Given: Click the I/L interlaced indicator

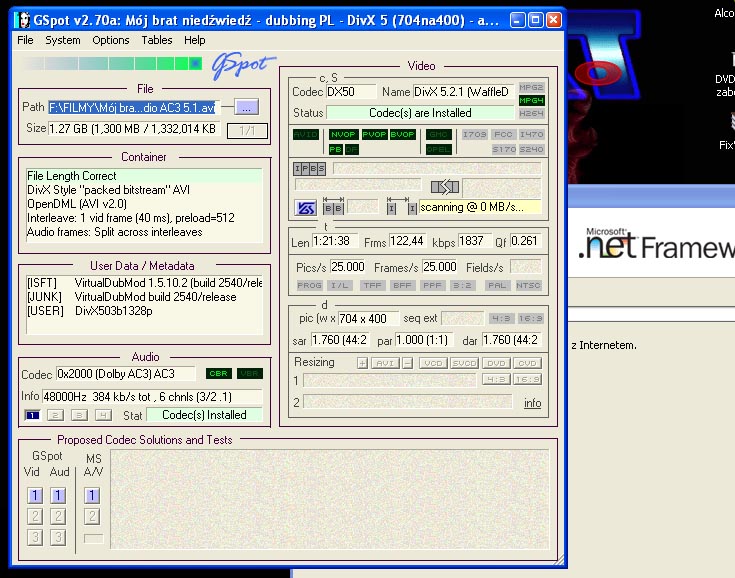Looking at the screenshot, I should click(340, 285).
